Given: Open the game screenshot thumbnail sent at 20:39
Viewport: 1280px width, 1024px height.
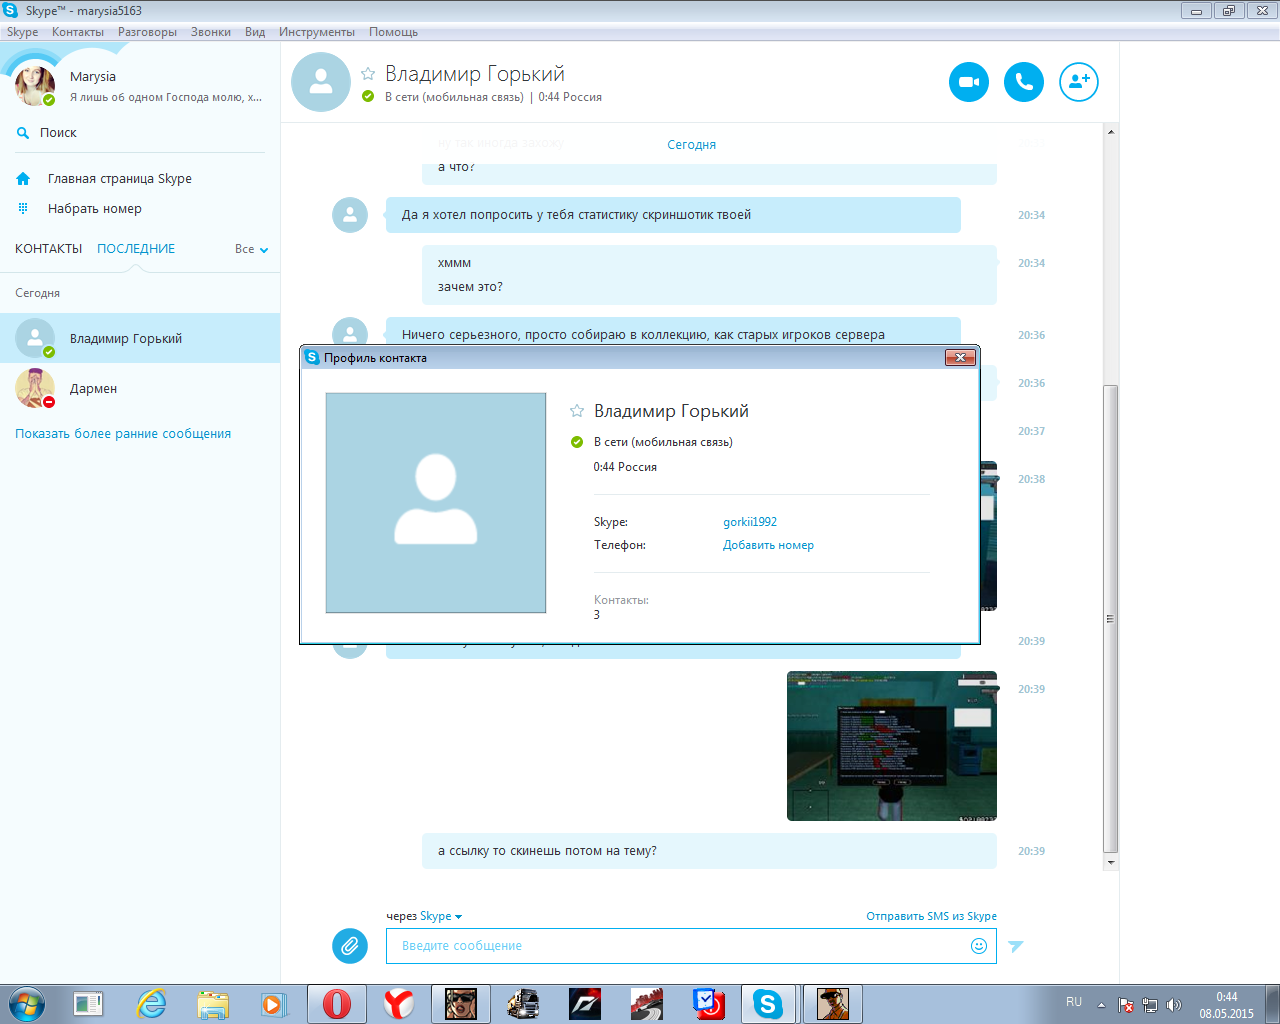Looking at the screenshot, I should pyautogui.click(x=892, y=746).
